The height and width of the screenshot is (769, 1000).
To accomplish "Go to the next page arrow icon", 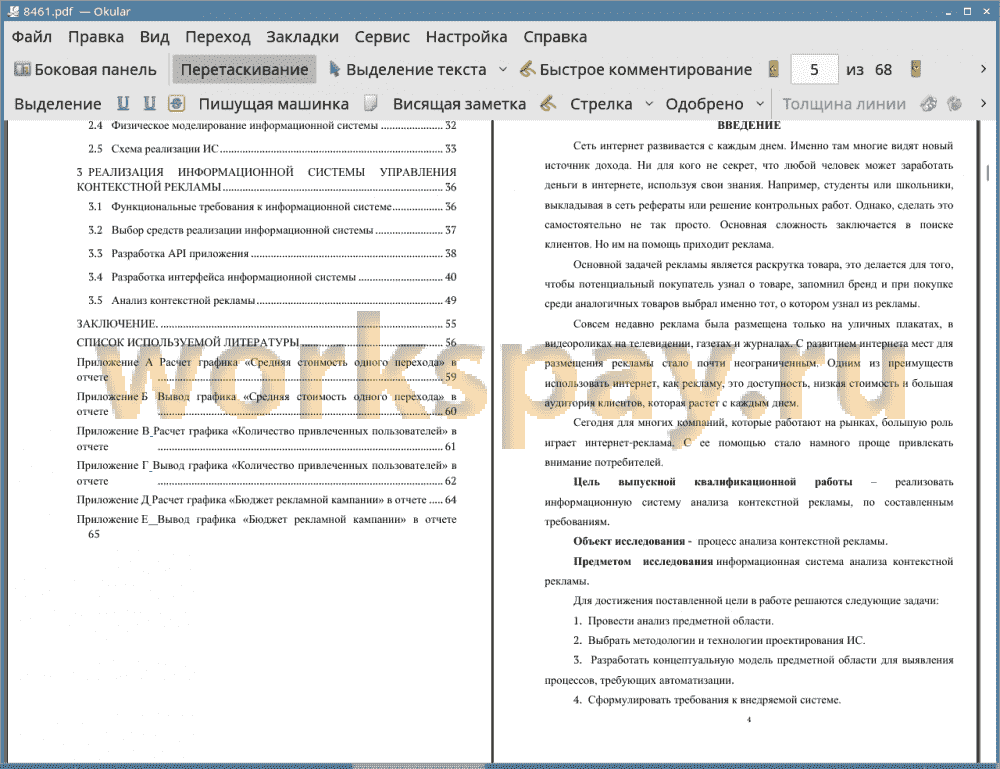I will tap(916, 69).
